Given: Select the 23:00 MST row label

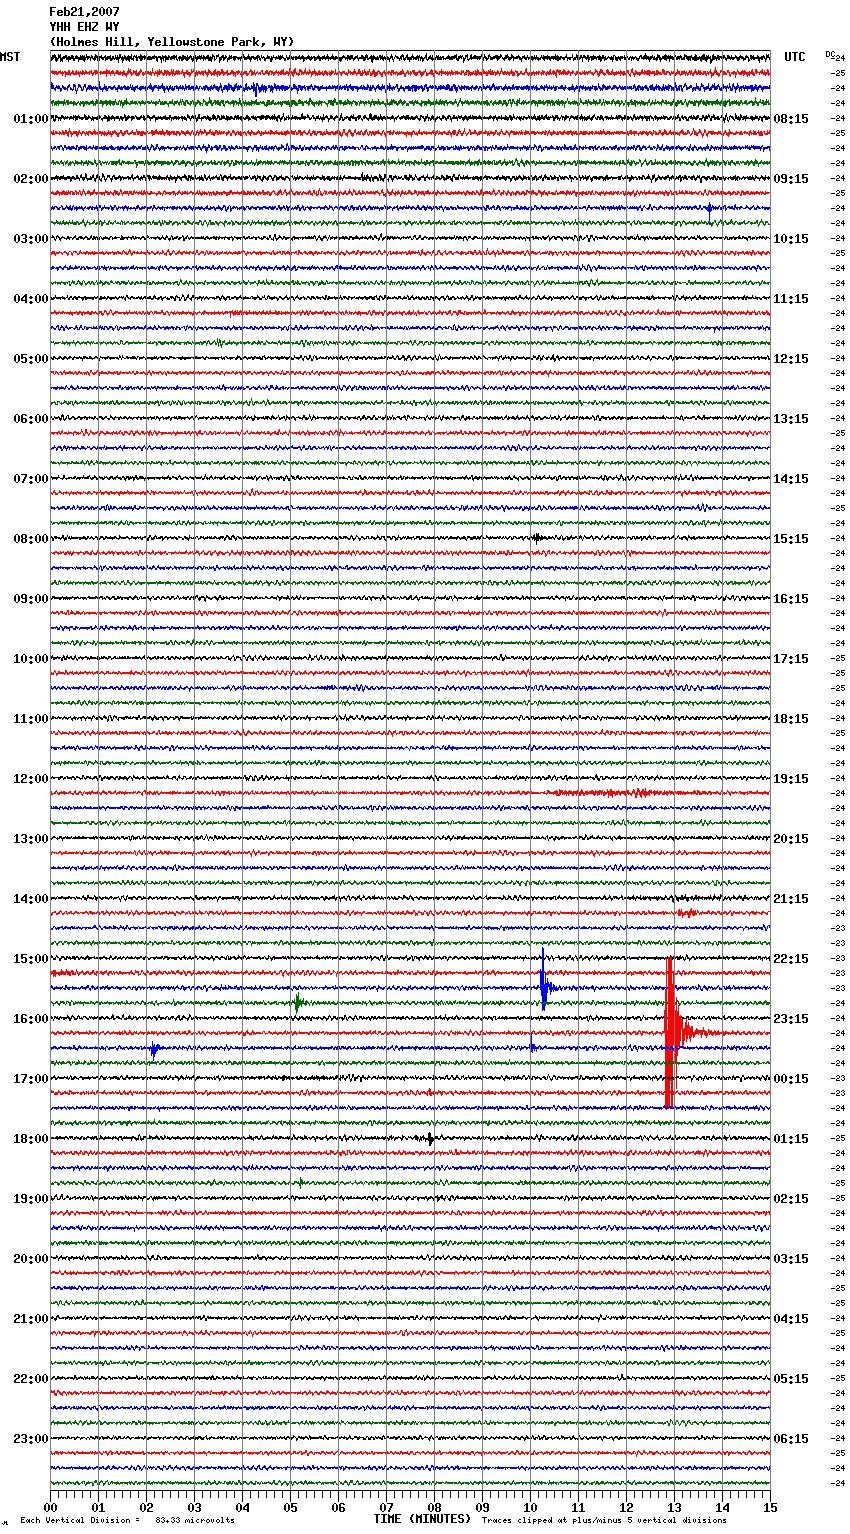Looking at the screenshot, I should tap(30, 1439).
